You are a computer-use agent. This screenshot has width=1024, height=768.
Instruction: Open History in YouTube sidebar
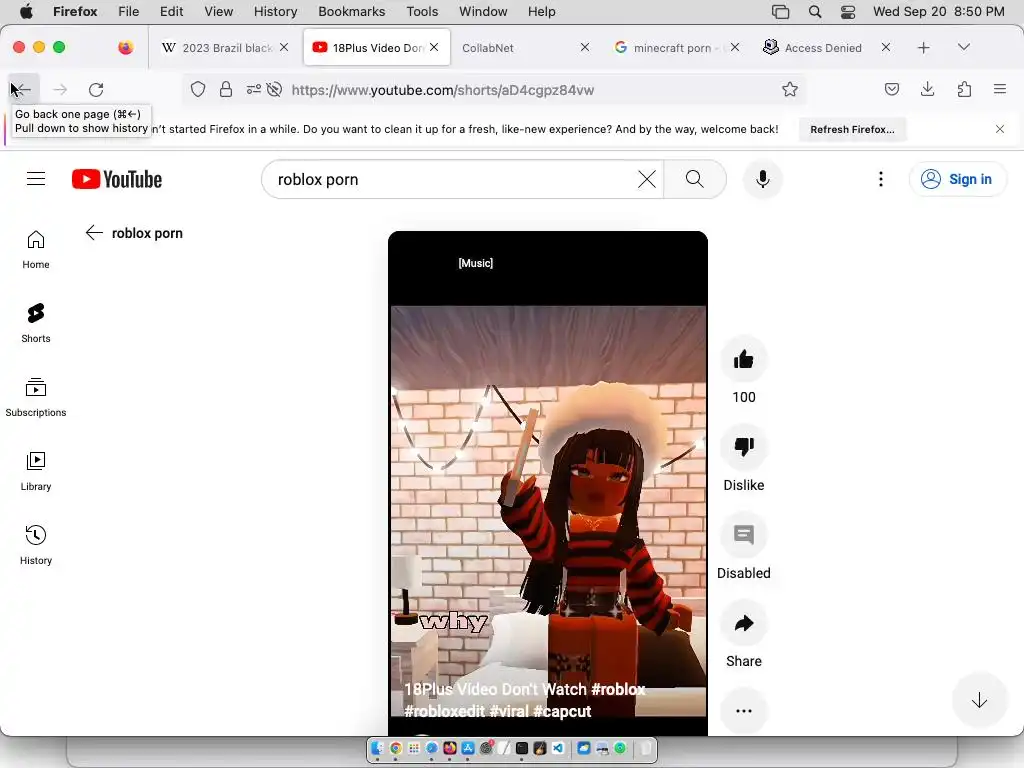click(36, 545)
